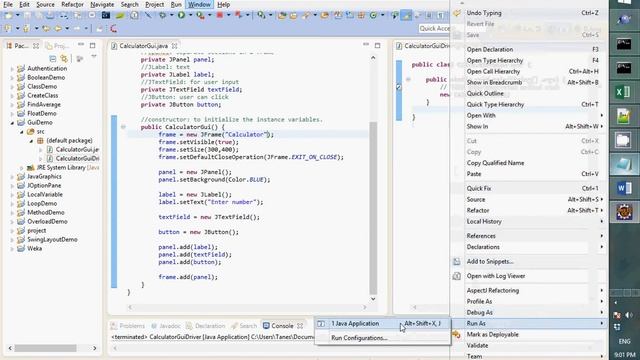Image resolution: width=640 pixels, height=360 pixels.
Task: Toggle Mark Occurrences highlighted toolbar button
Action: pyautogui.click(x=407, y=16)
